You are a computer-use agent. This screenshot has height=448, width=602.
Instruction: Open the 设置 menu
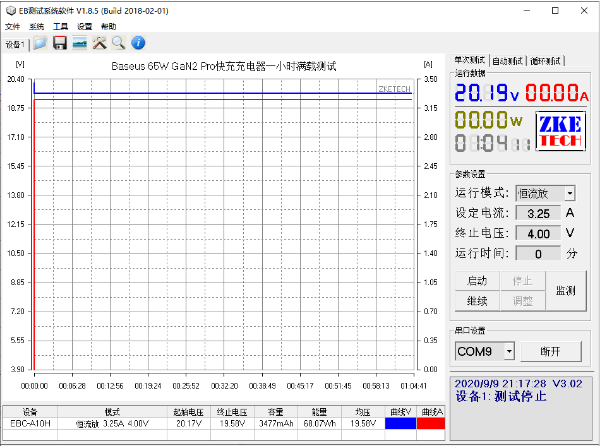tap(84, 26)
